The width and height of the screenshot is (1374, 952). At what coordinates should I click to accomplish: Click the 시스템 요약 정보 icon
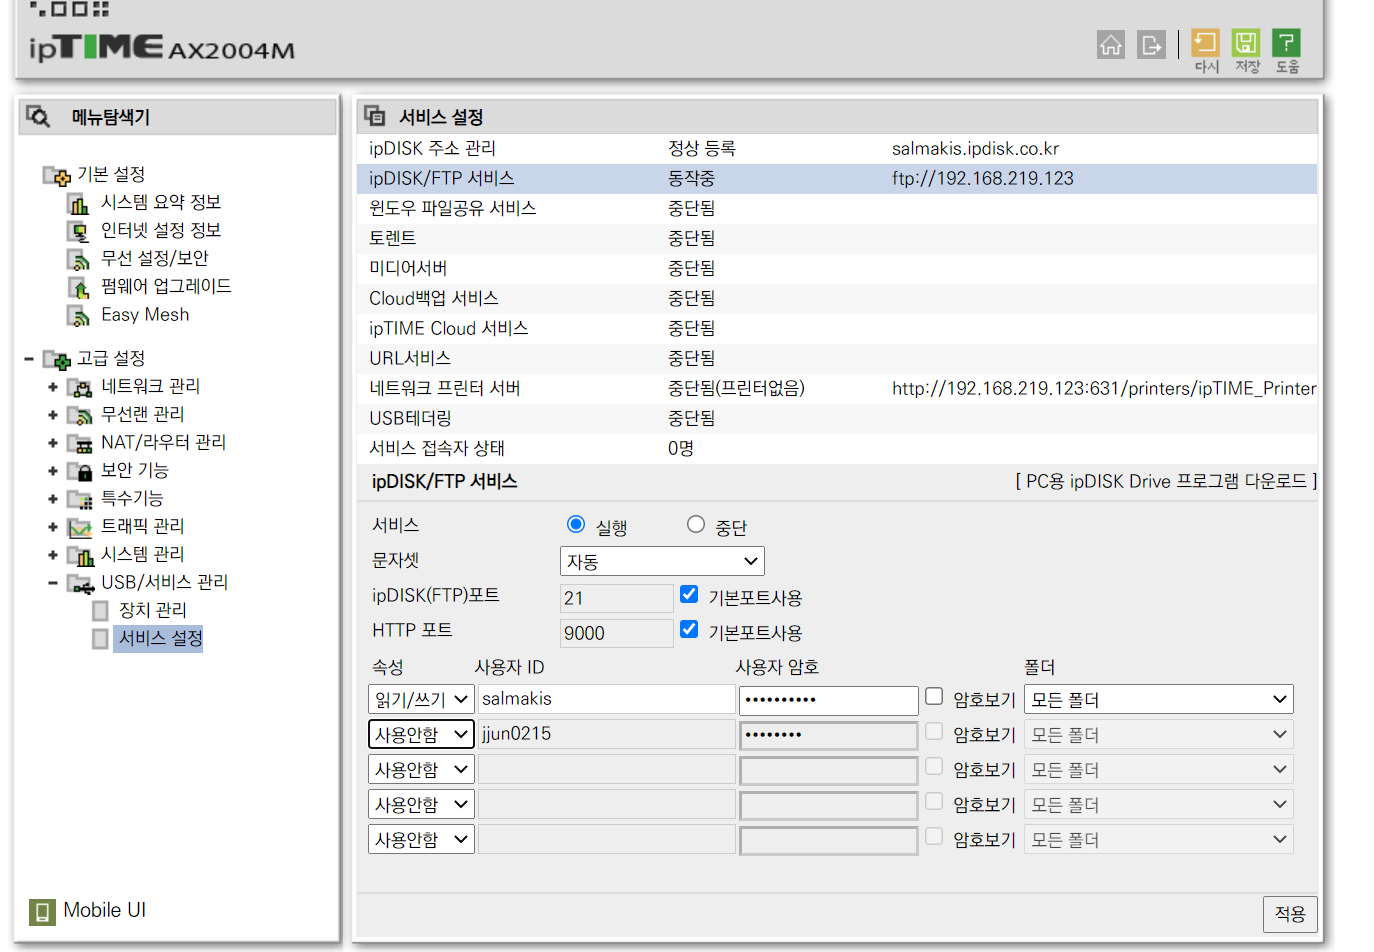pos(79,203)
